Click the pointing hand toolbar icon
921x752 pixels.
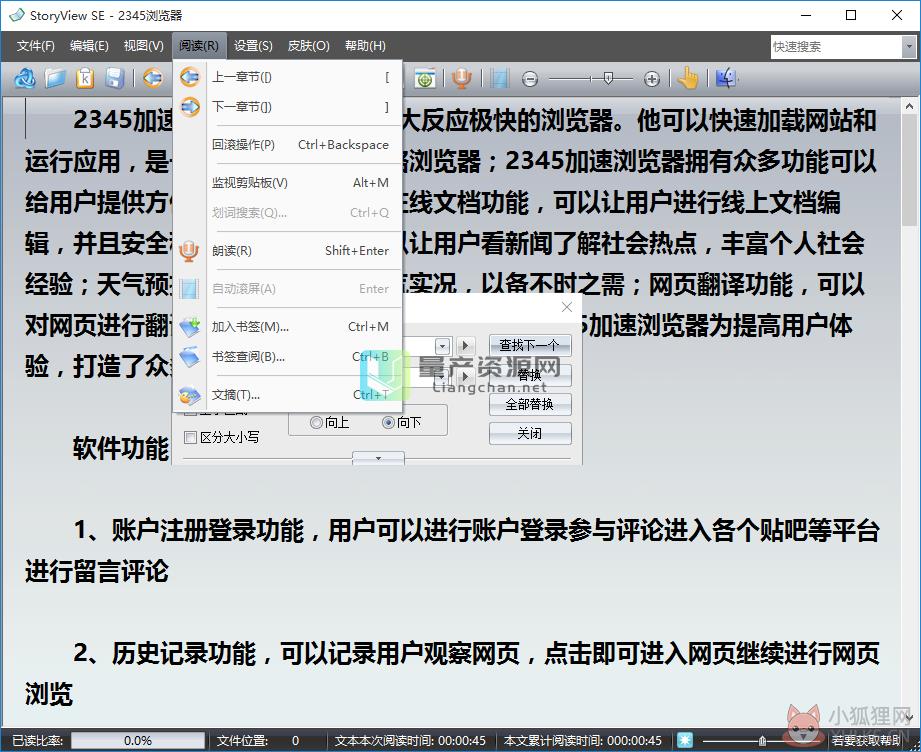[x=688, y=78]
